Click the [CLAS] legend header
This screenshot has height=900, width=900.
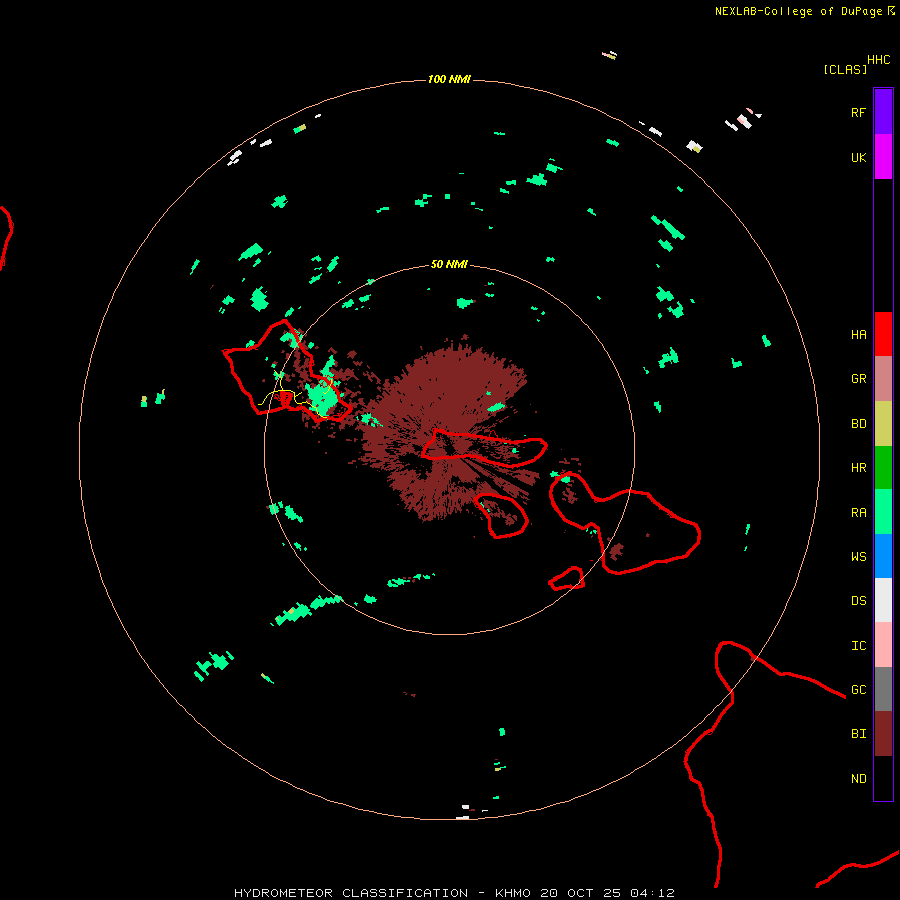[x=845, y=69]
